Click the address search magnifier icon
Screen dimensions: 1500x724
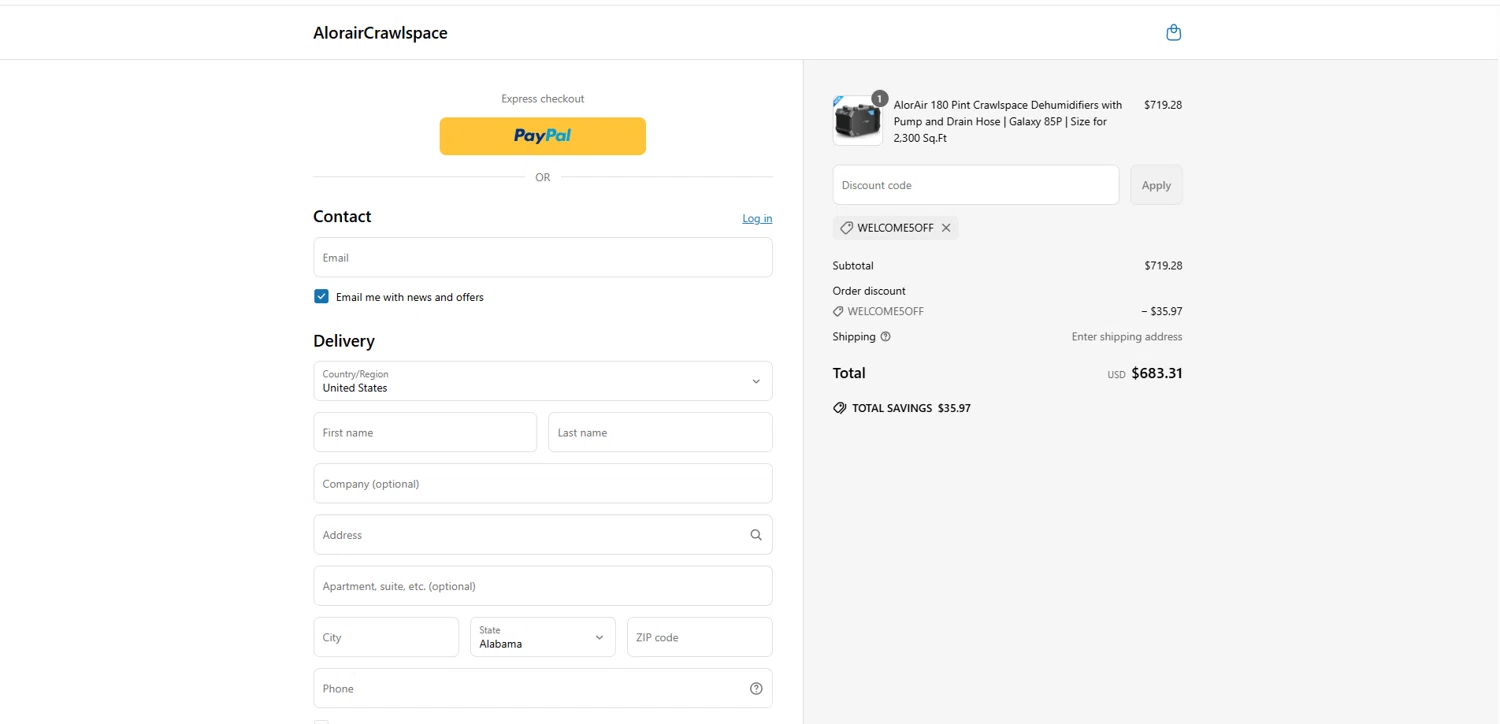756,535
